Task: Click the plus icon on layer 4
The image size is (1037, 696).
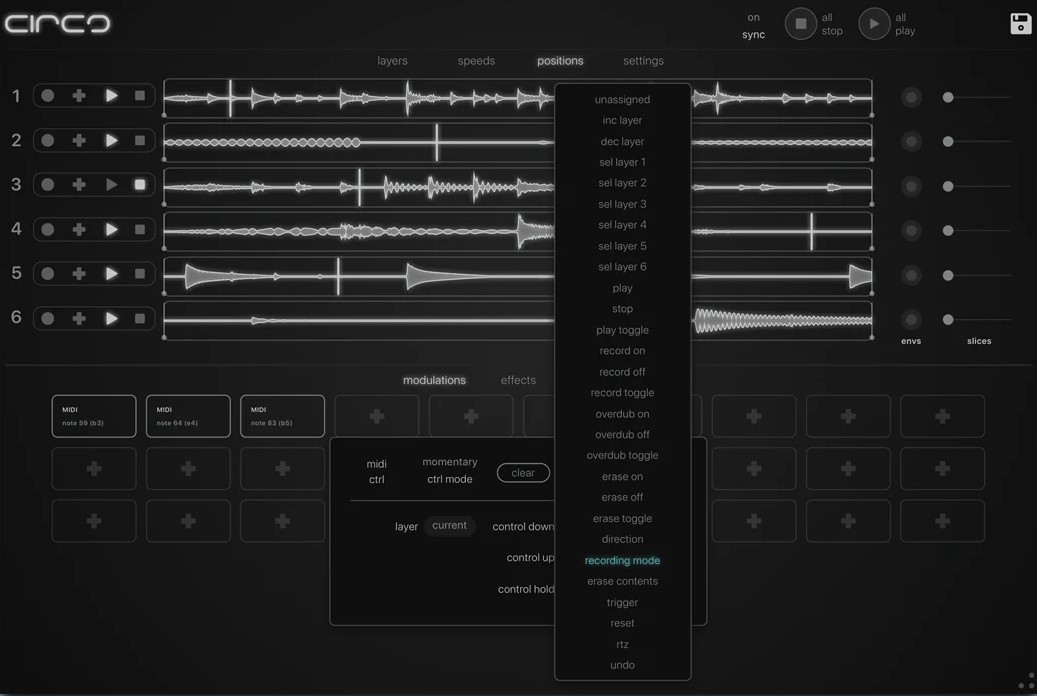Action: tap(79, 230)
